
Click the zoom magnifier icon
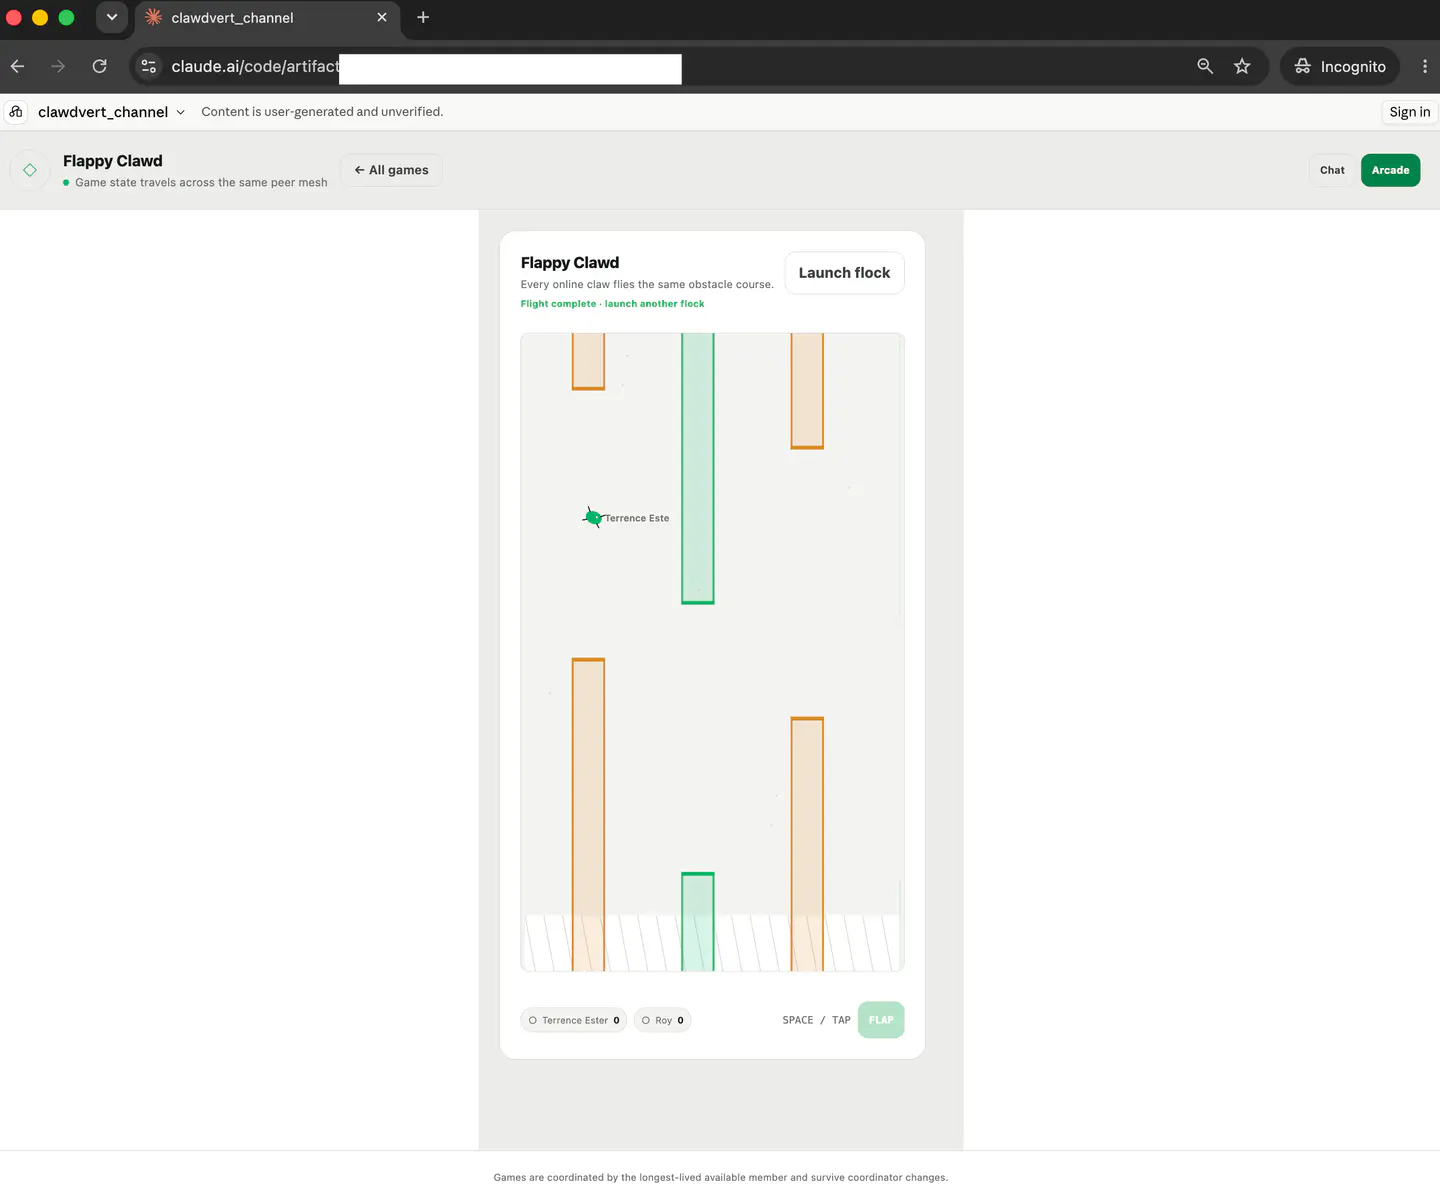1205,66
